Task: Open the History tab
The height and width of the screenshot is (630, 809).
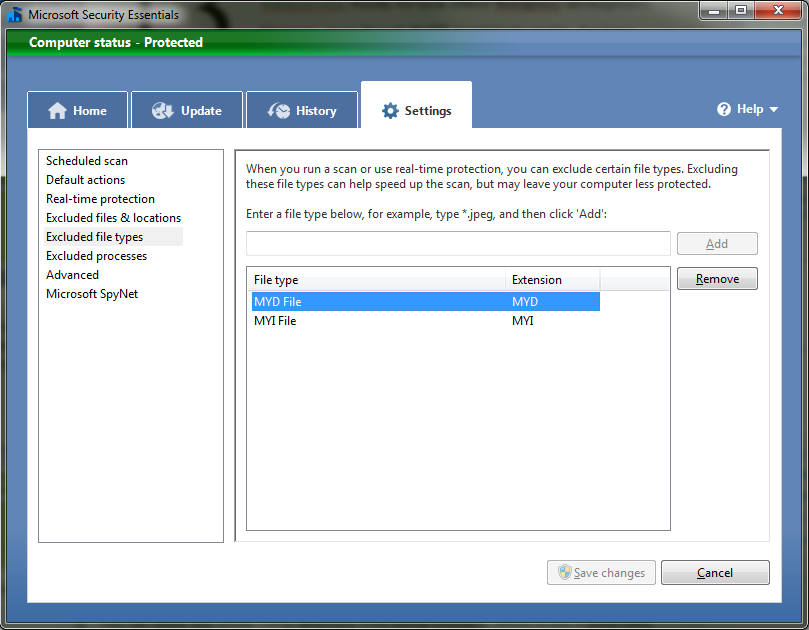Action: 302,110
